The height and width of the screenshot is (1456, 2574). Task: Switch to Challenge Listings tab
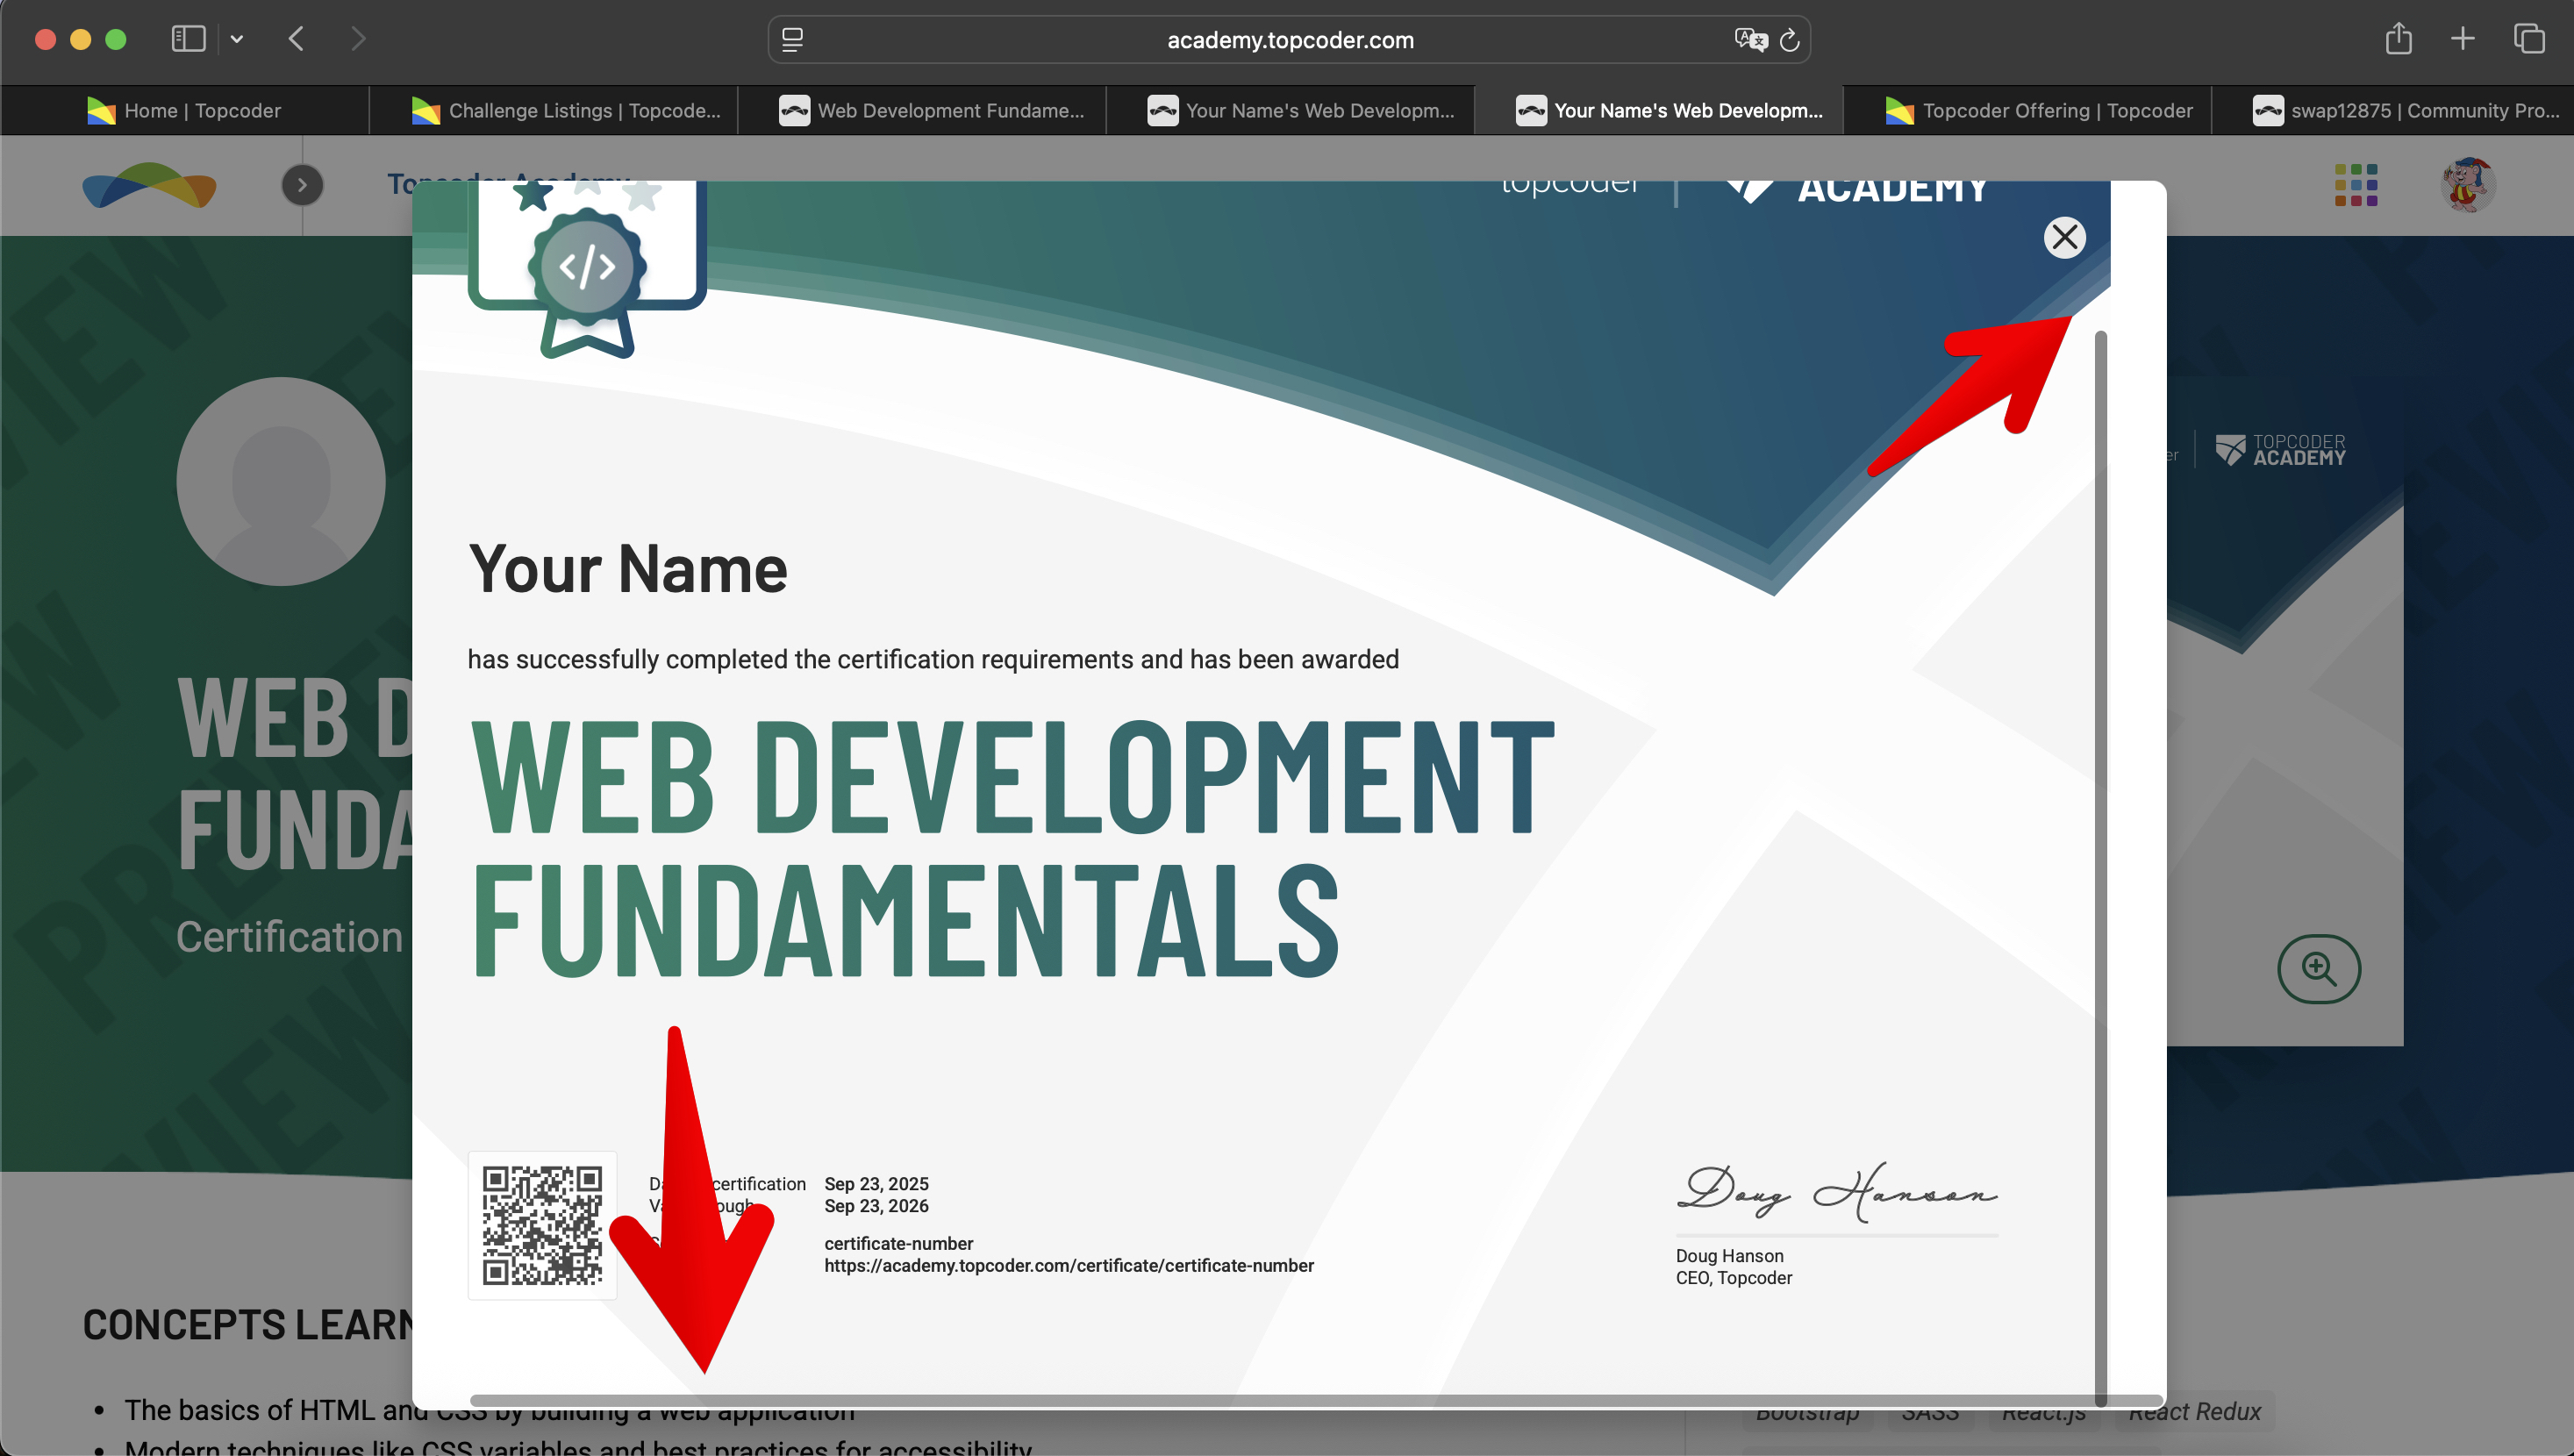tap(566, 111)
